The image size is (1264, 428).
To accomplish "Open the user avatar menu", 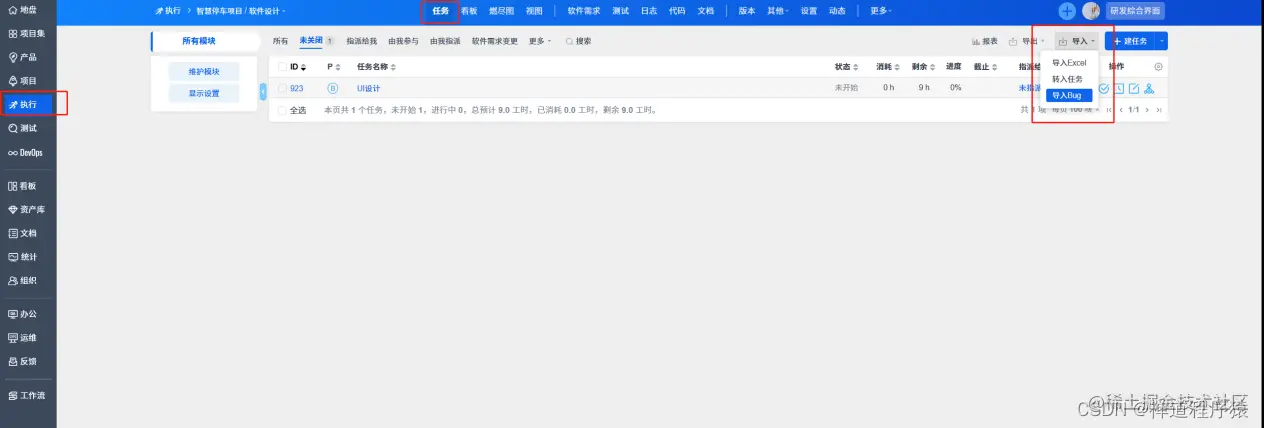I will [1091, 11].
